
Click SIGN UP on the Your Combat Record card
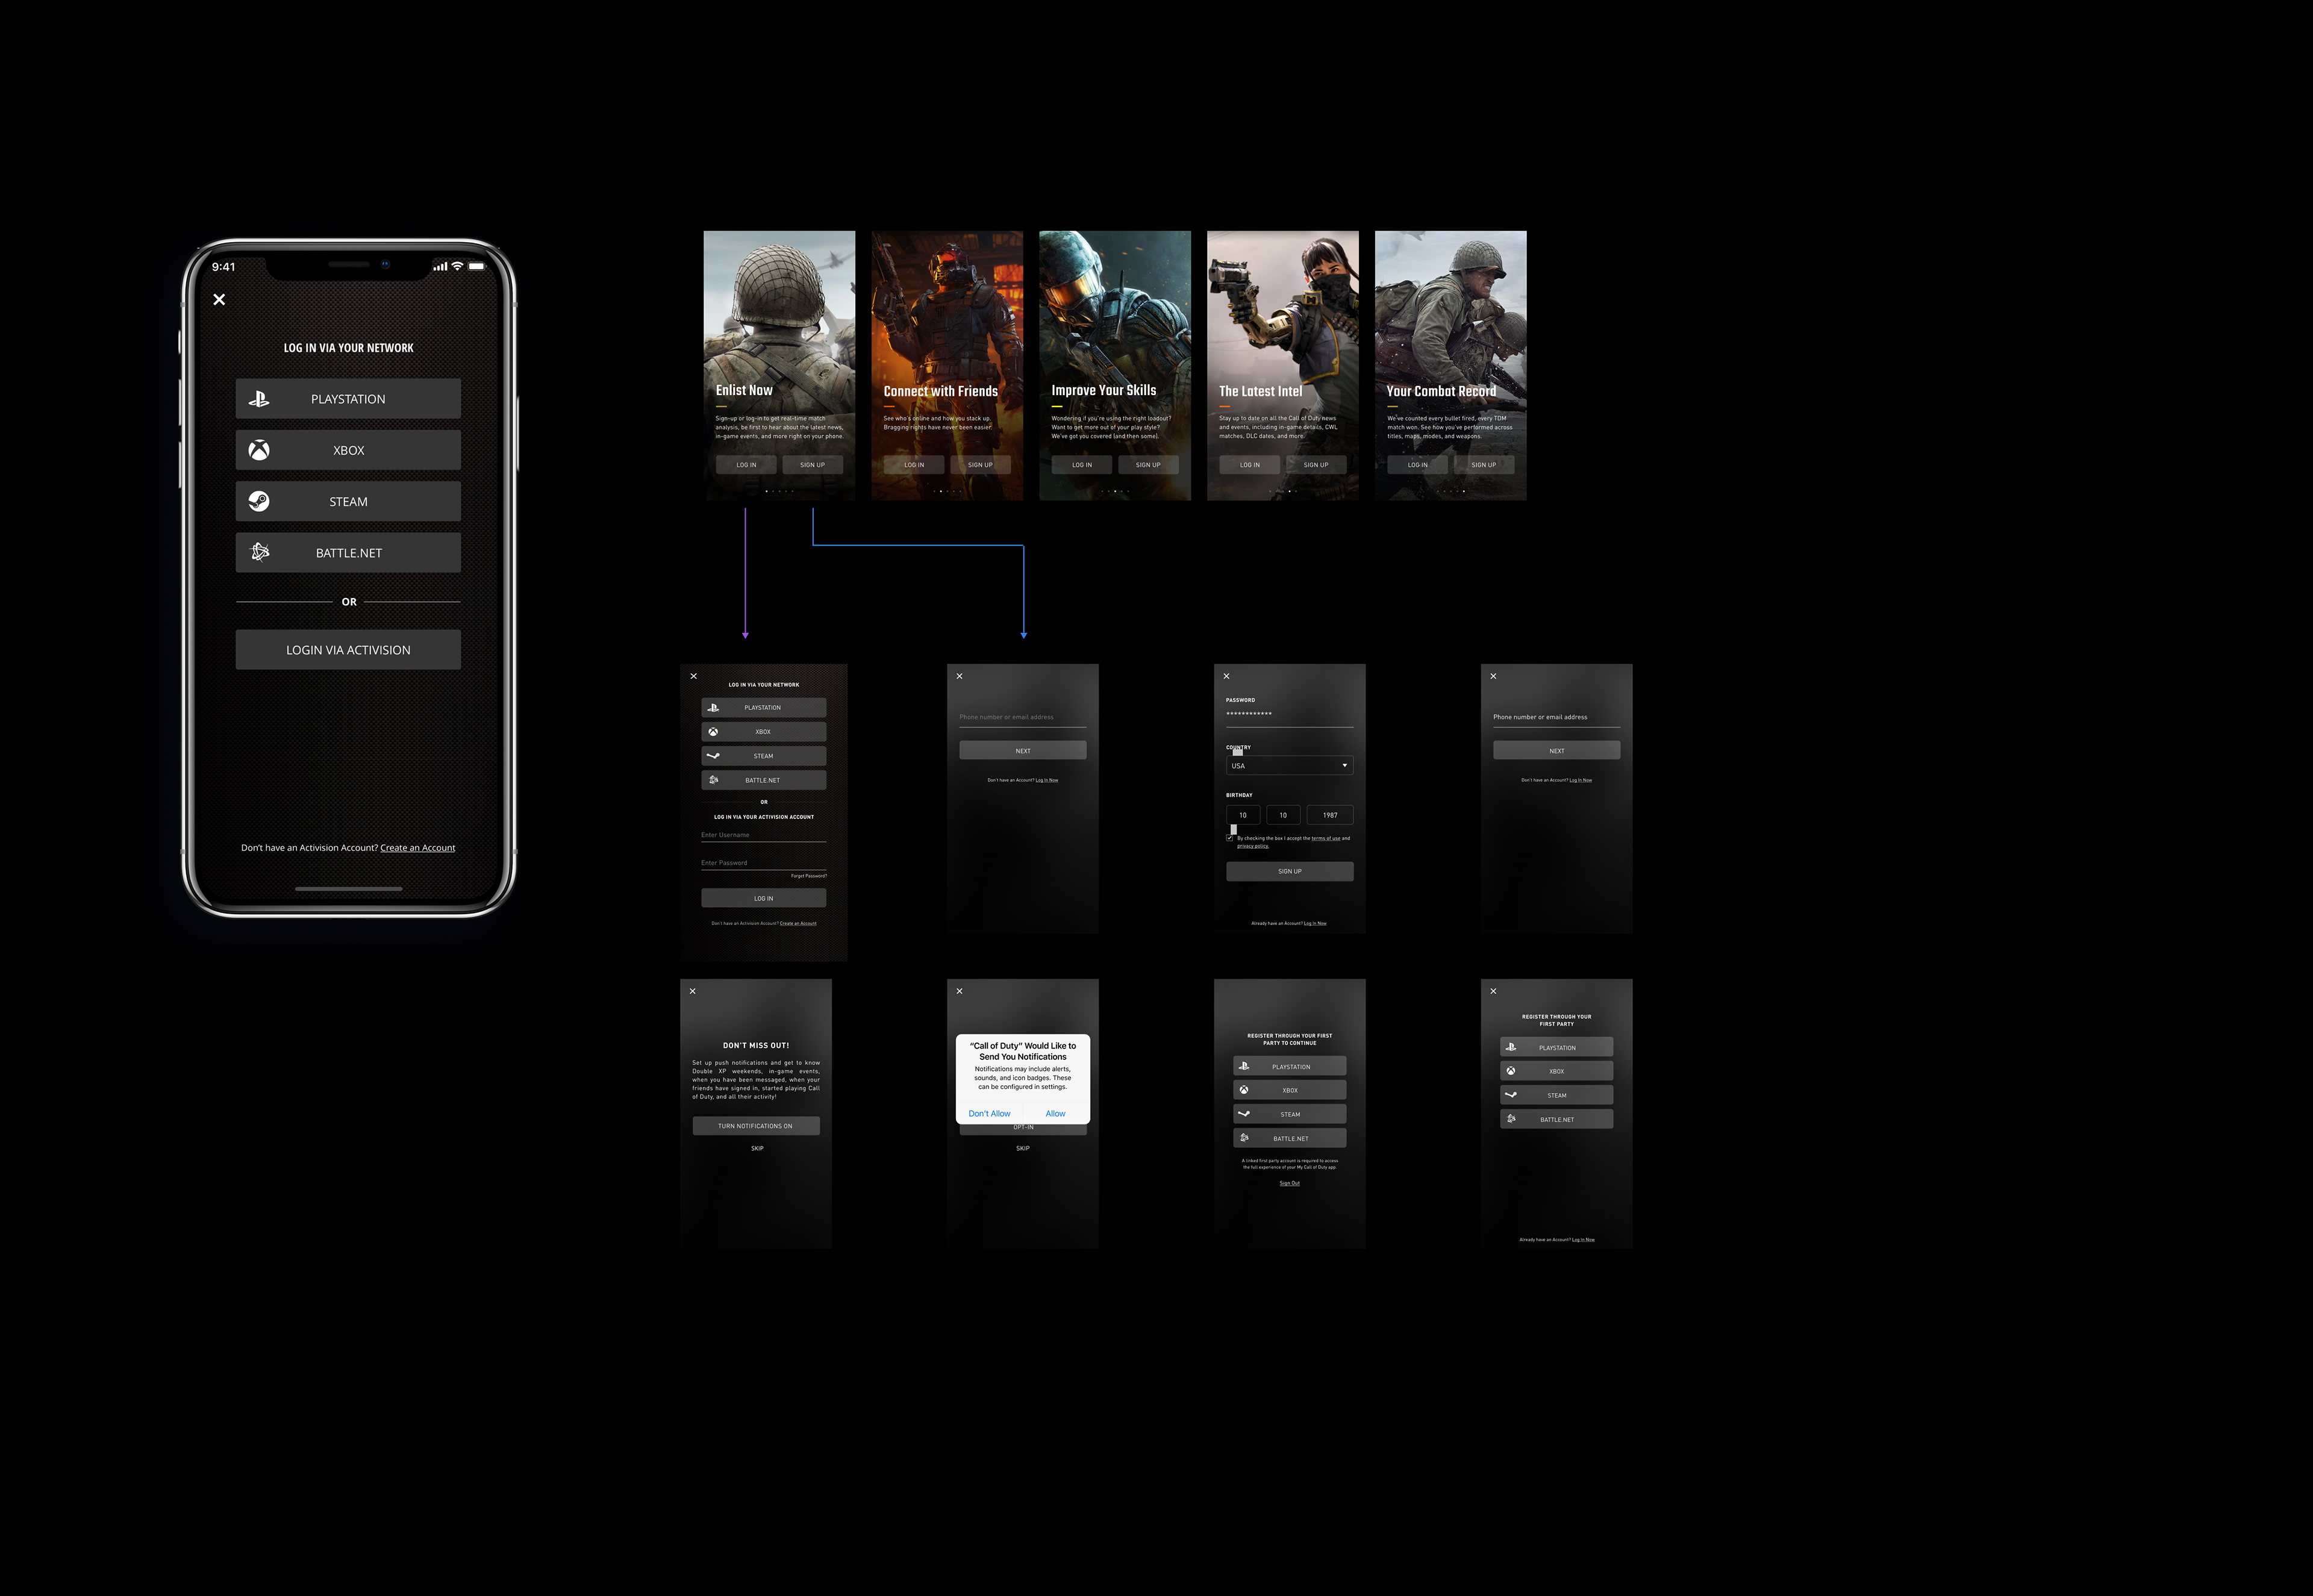[x=1484, y=464]
